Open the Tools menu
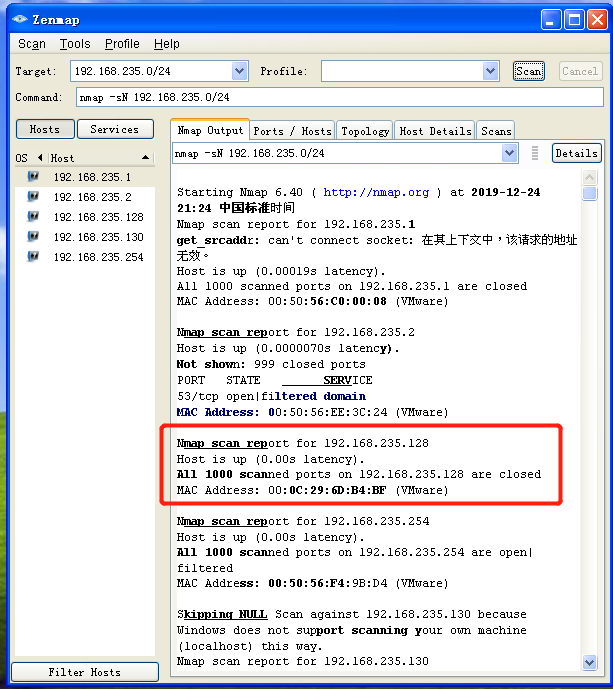 click(x=75, y=44)
